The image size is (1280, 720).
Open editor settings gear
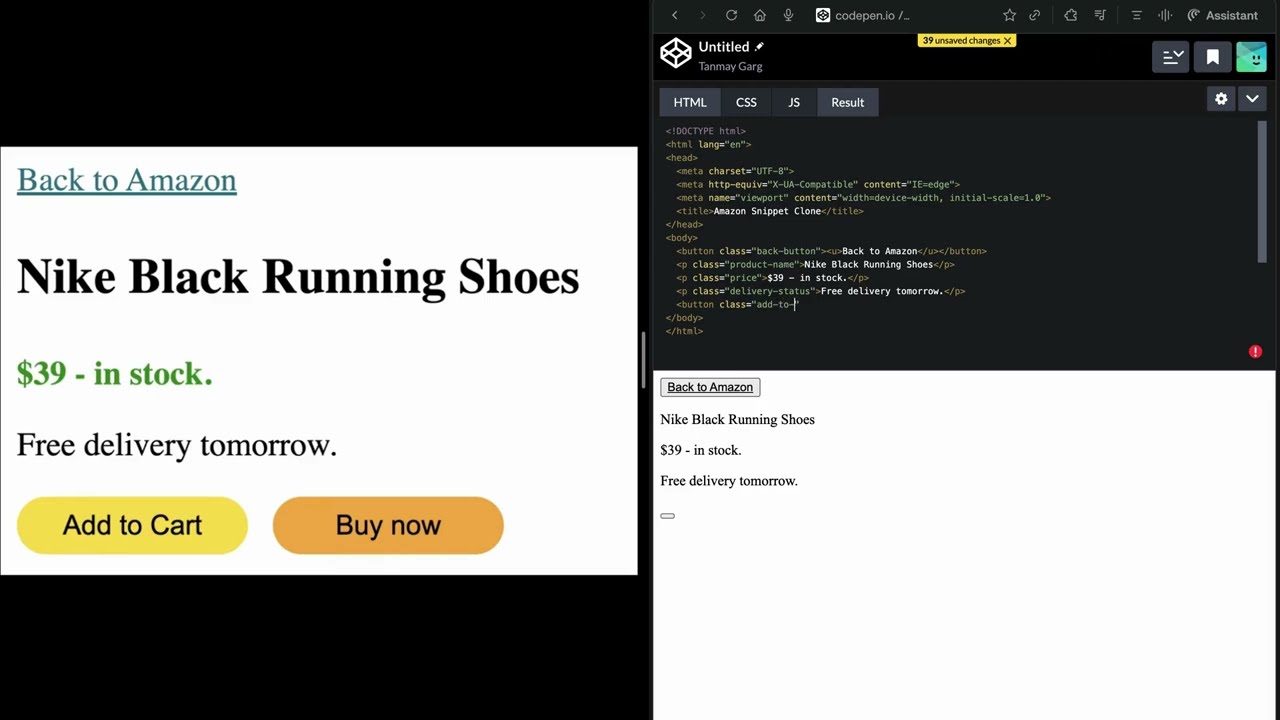(1221, 98)
